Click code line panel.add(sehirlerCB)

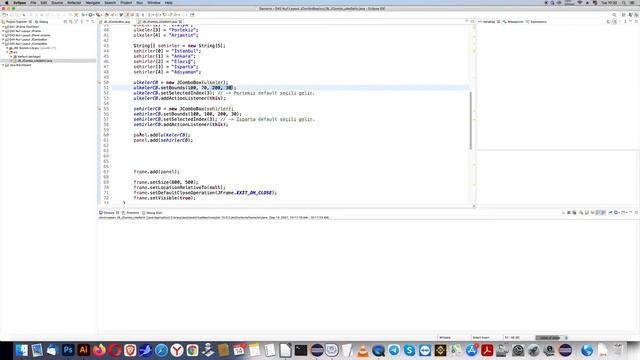point(163,140)
